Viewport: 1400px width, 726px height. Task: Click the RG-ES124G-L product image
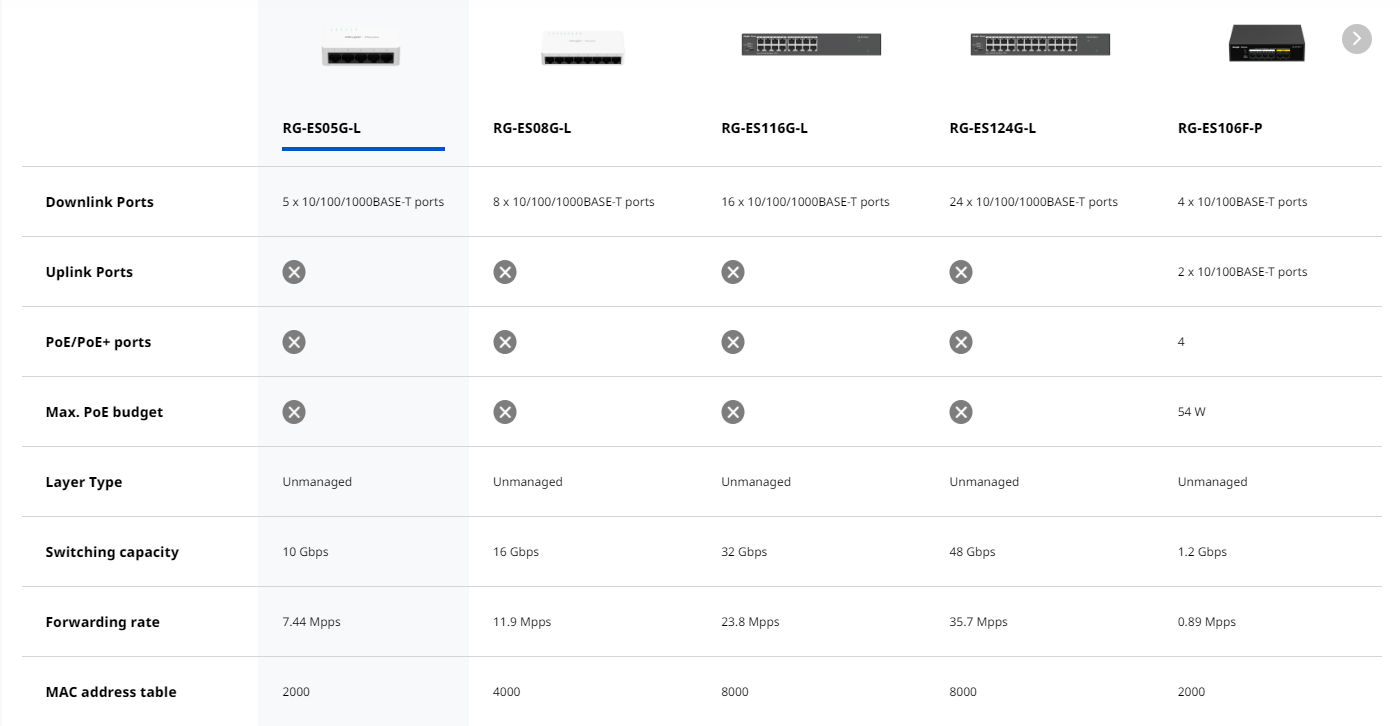click(x=1040, y=44)
